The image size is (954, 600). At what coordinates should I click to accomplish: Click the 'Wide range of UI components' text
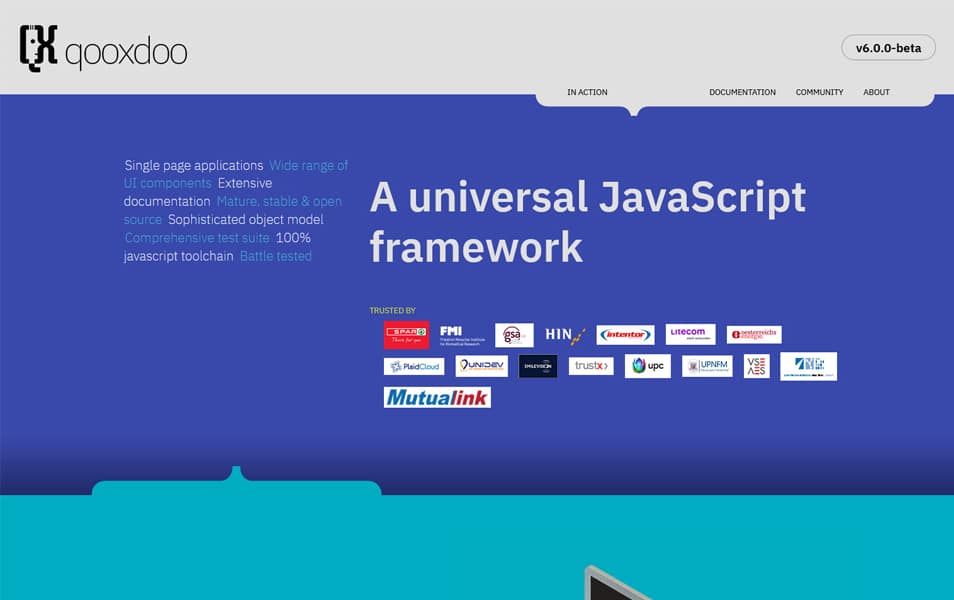236,174
